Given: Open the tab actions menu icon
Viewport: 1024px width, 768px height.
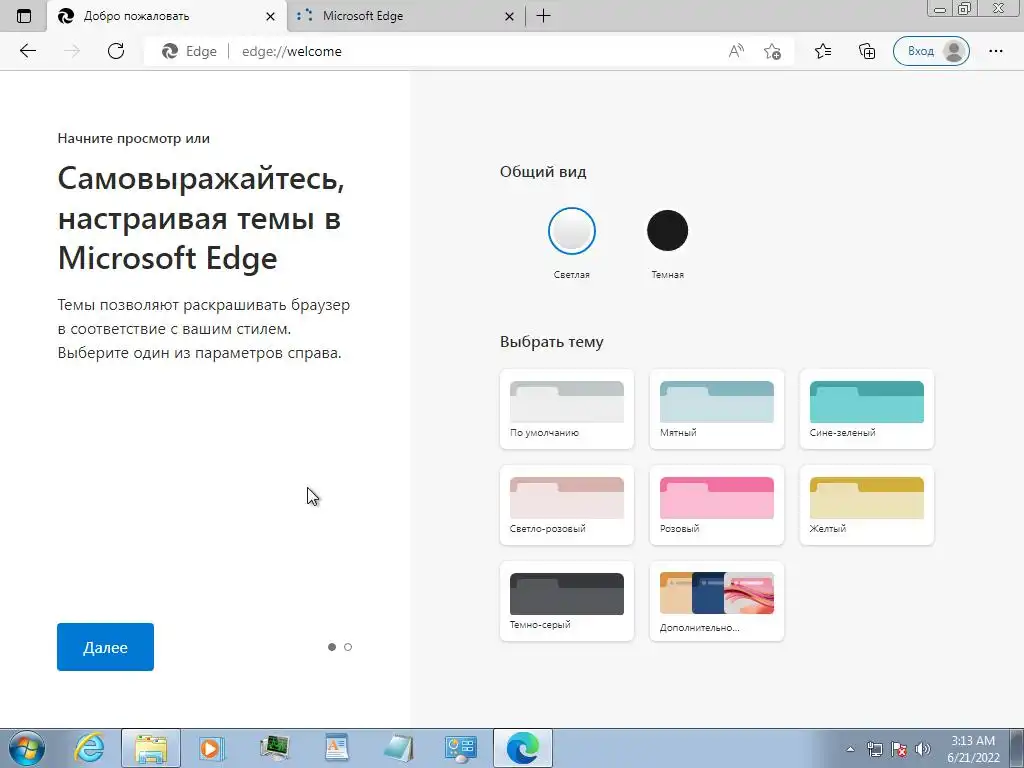Looking at the screenshot, I should (x=24, y=16).
